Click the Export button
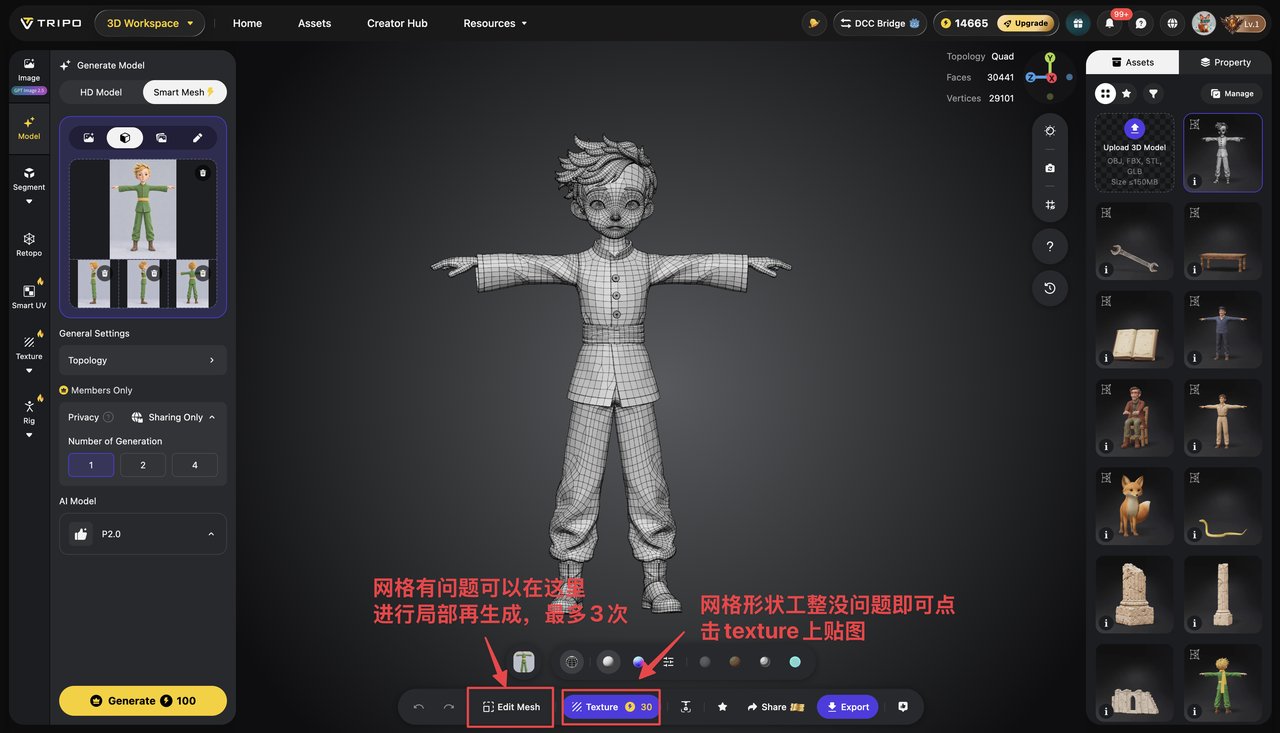This screenshot has height=733, width=1280. point(848,707)
